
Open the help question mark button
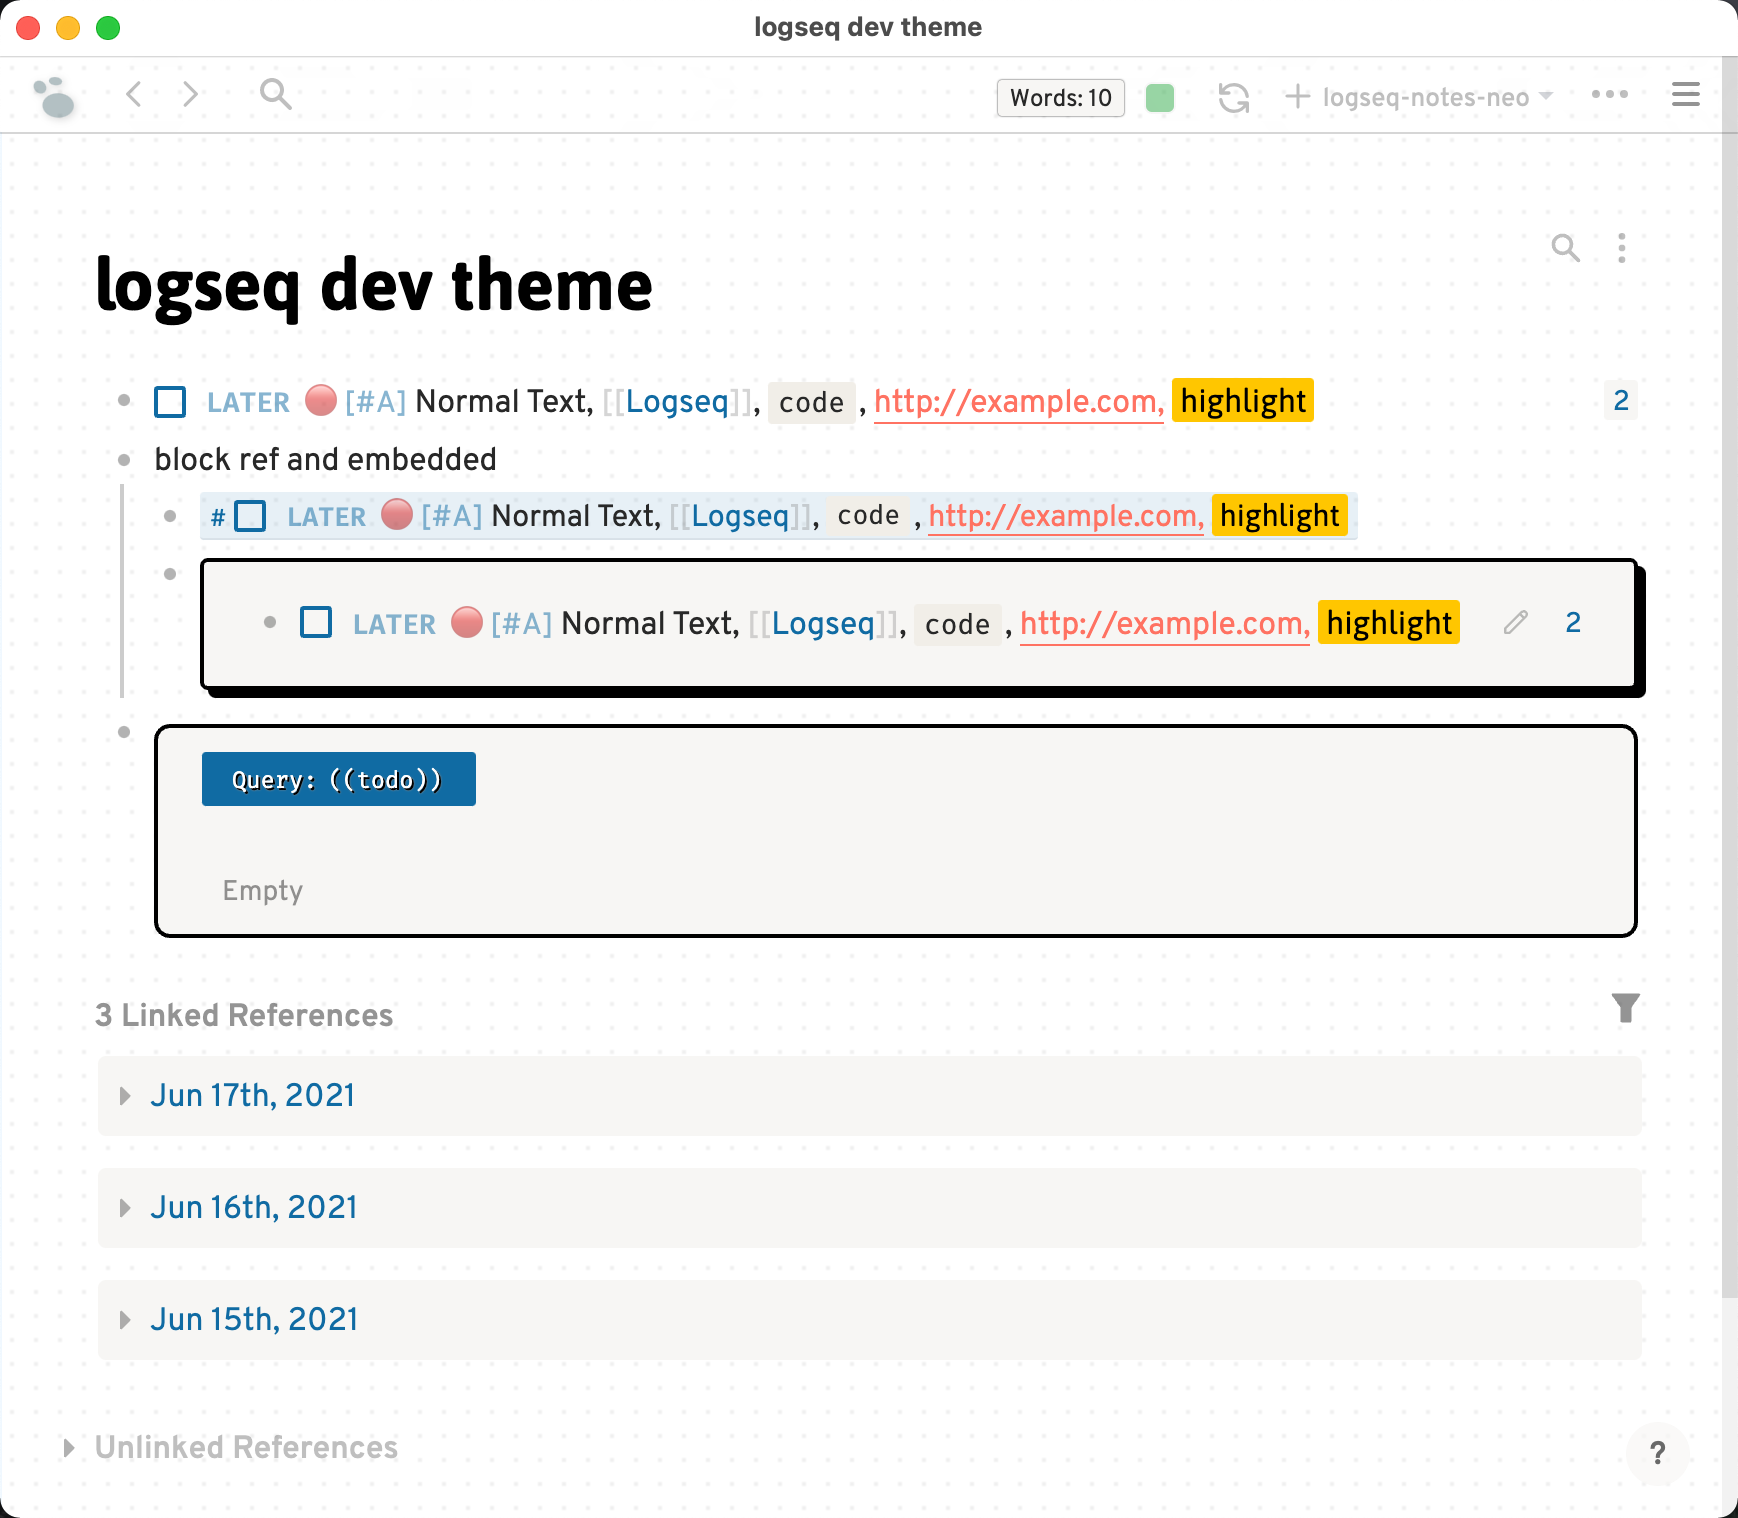1657,1453
